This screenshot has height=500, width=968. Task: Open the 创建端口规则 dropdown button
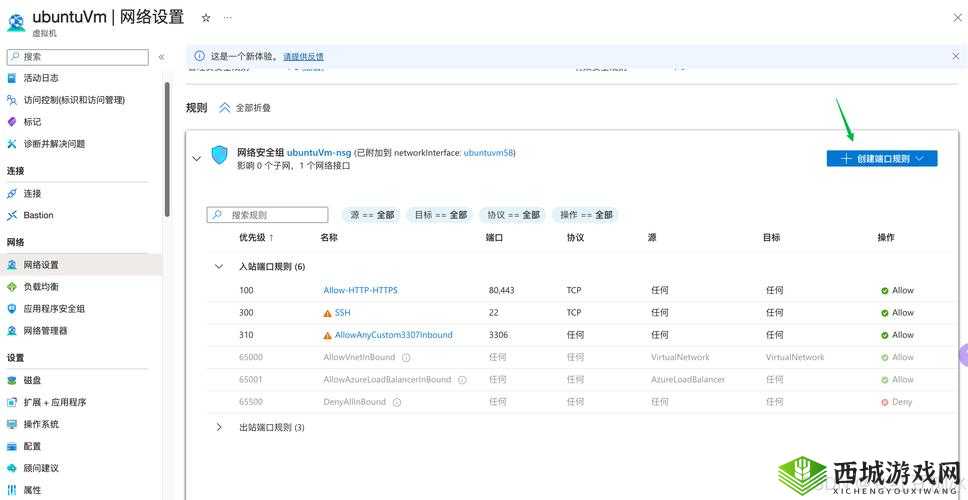pos(882,159)
